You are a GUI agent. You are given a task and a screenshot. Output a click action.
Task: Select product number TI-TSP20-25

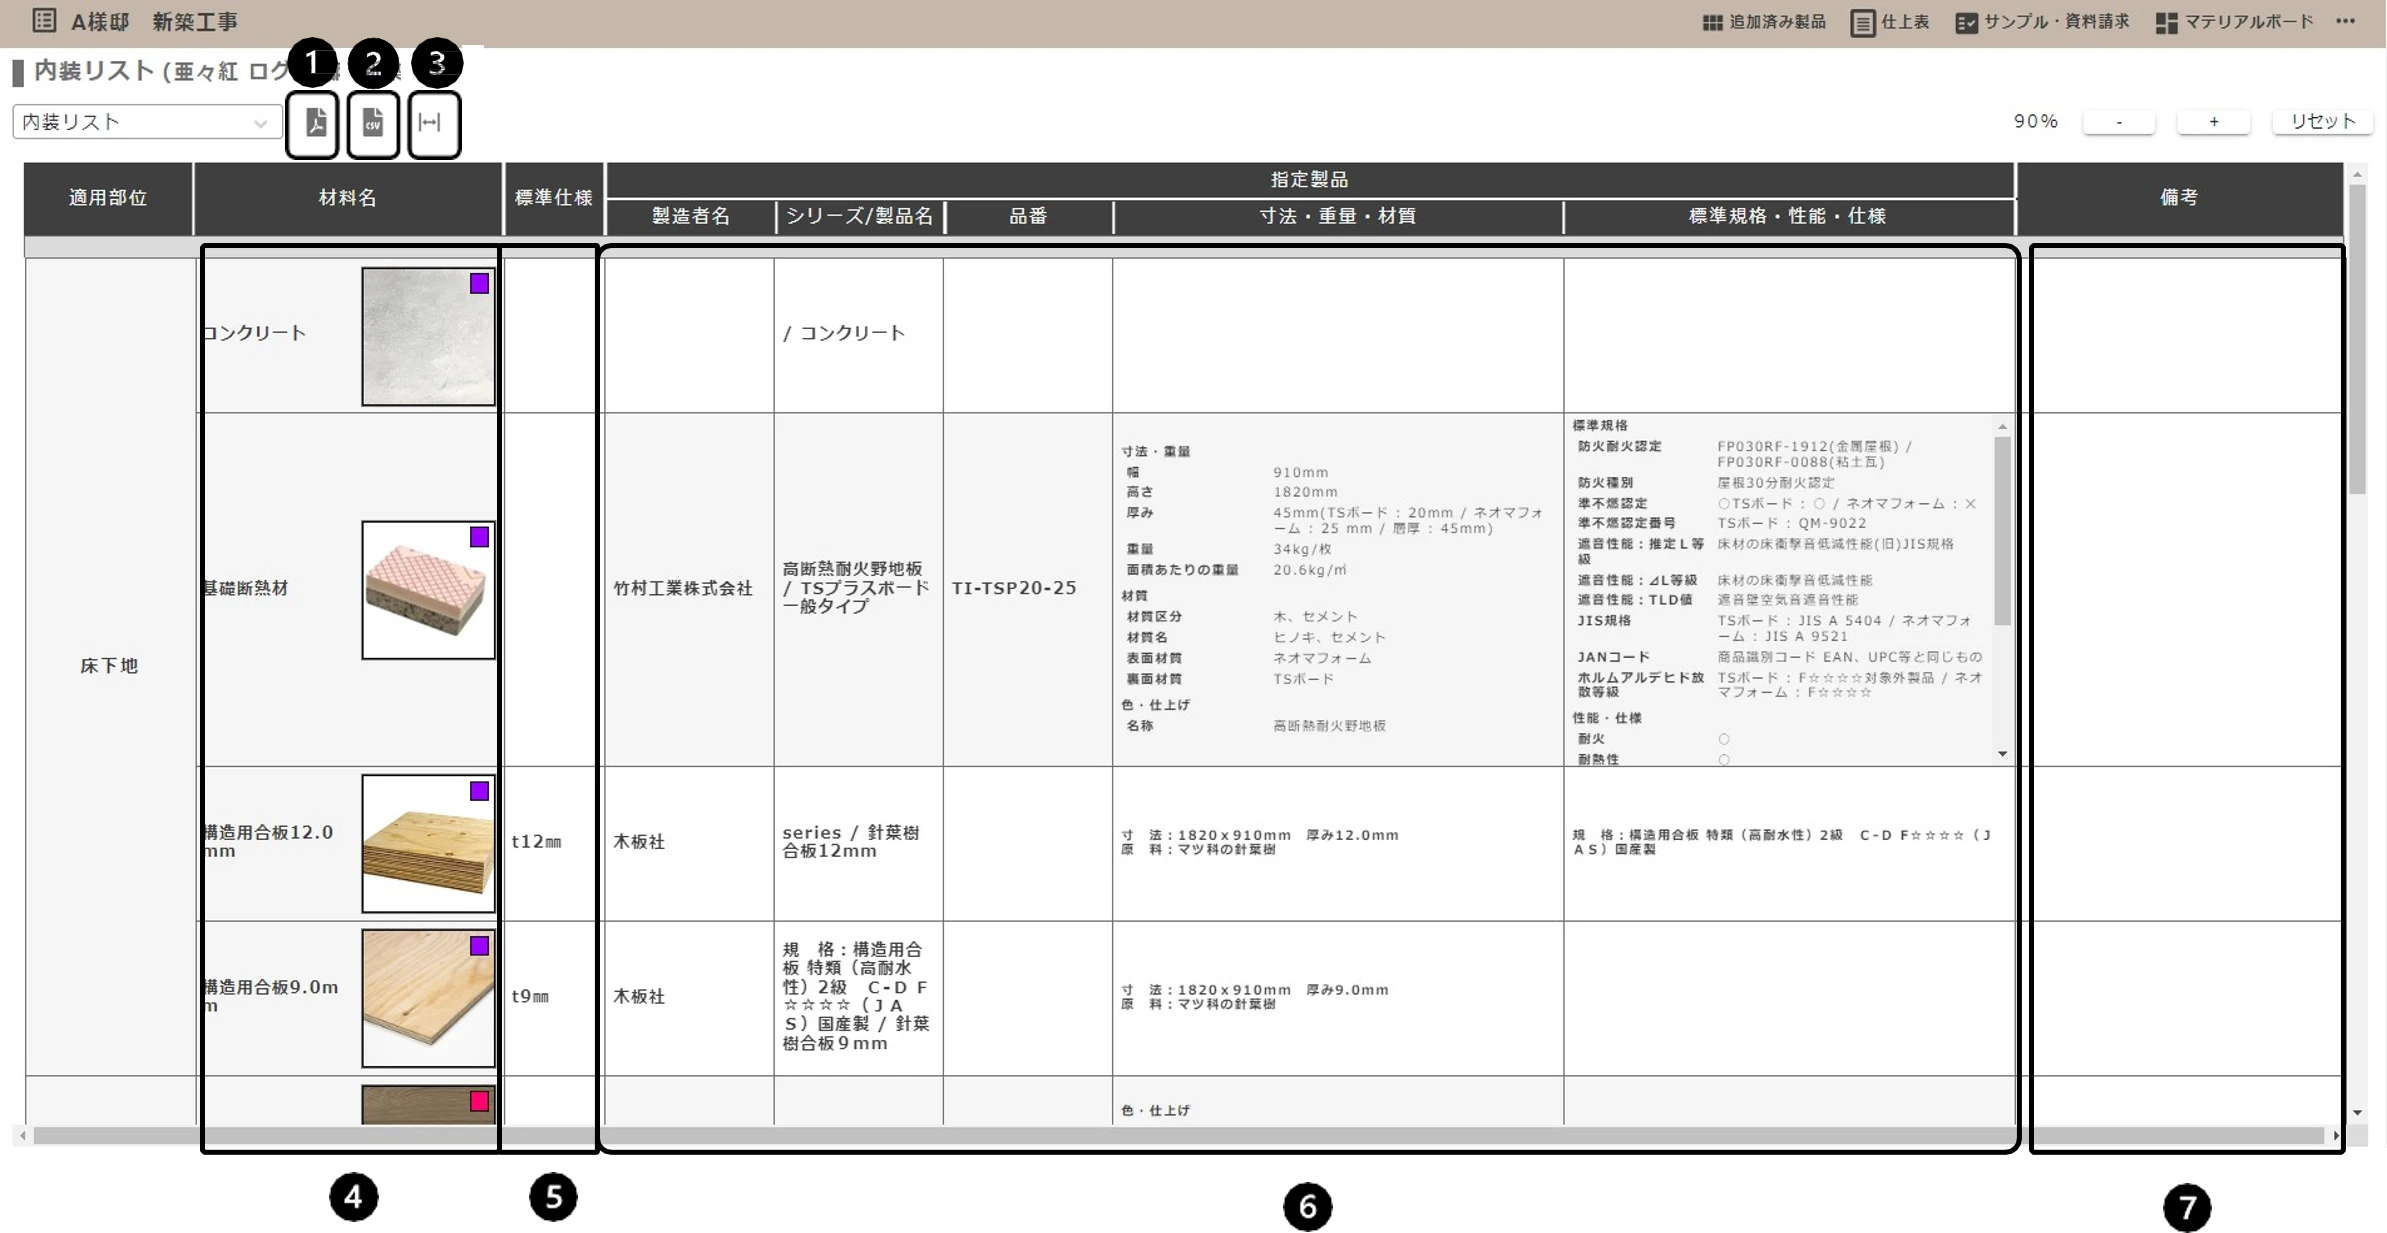(x=1028, y=589)
